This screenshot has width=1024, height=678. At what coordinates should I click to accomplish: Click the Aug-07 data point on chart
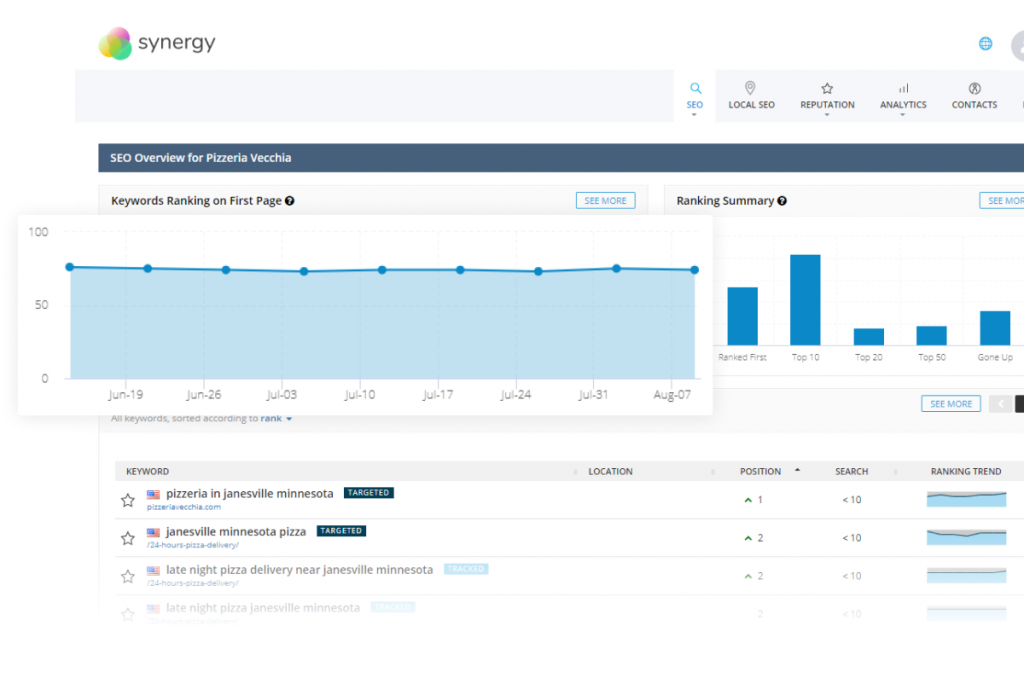pyautogui.click(x=694, y=270)
